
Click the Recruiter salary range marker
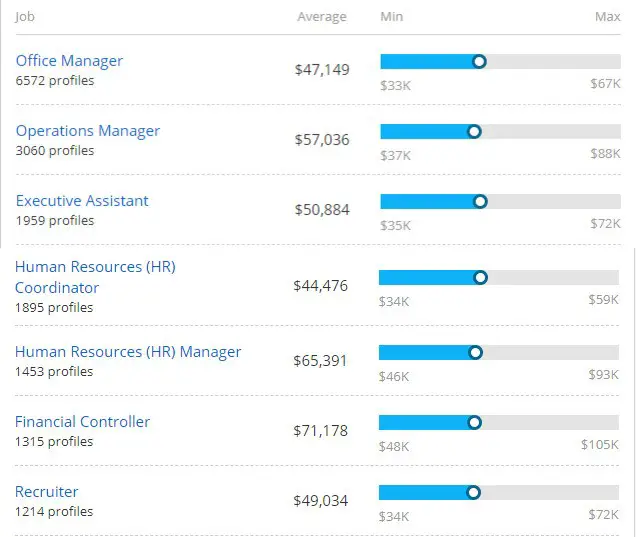(474, 492)
